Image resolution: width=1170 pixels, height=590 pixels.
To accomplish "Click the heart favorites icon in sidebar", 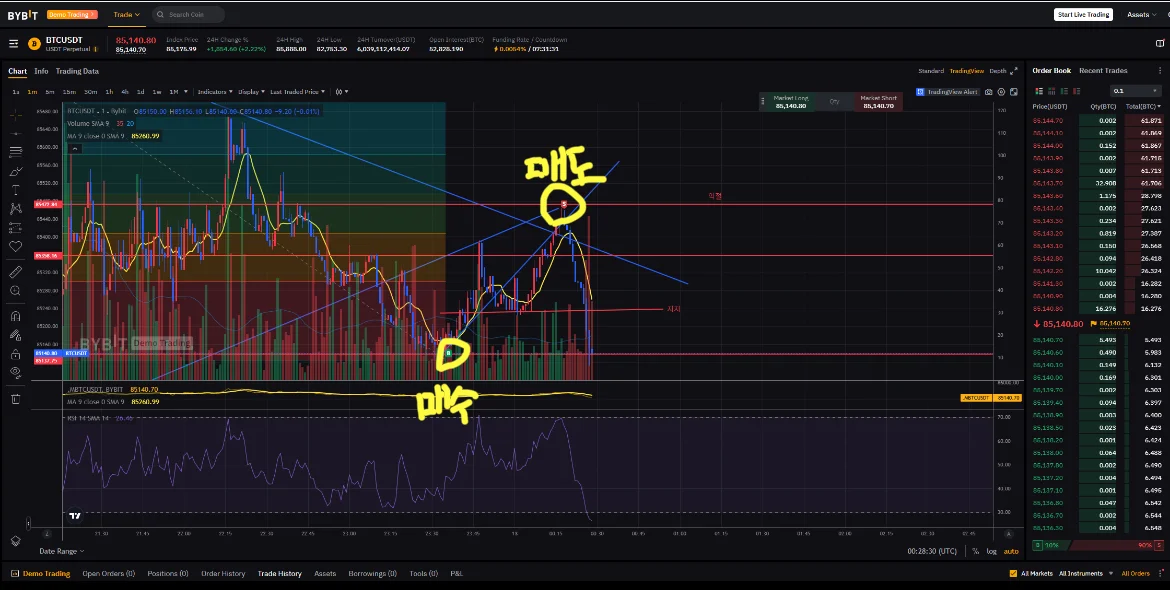I will 16,246.
